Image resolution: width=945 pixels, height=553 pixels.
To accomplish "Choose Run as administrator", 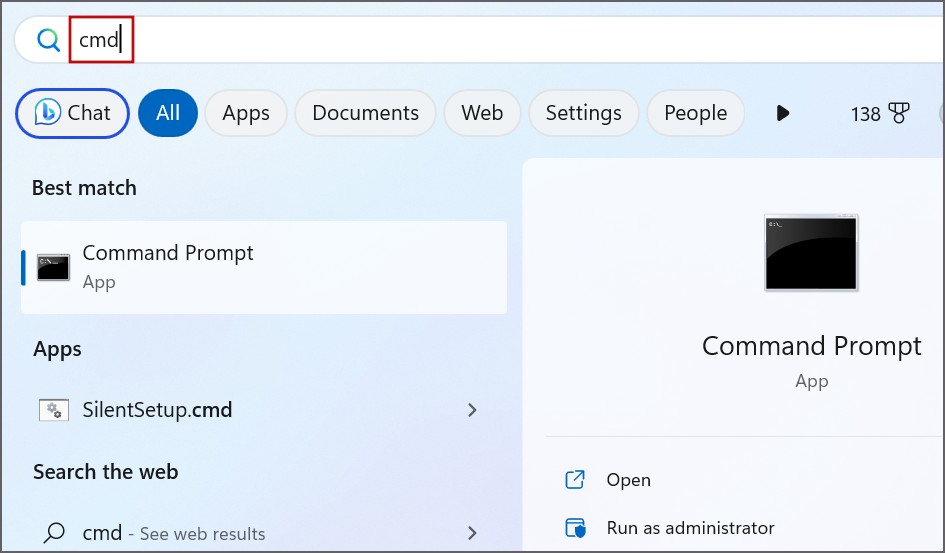I will click(690, 528).
